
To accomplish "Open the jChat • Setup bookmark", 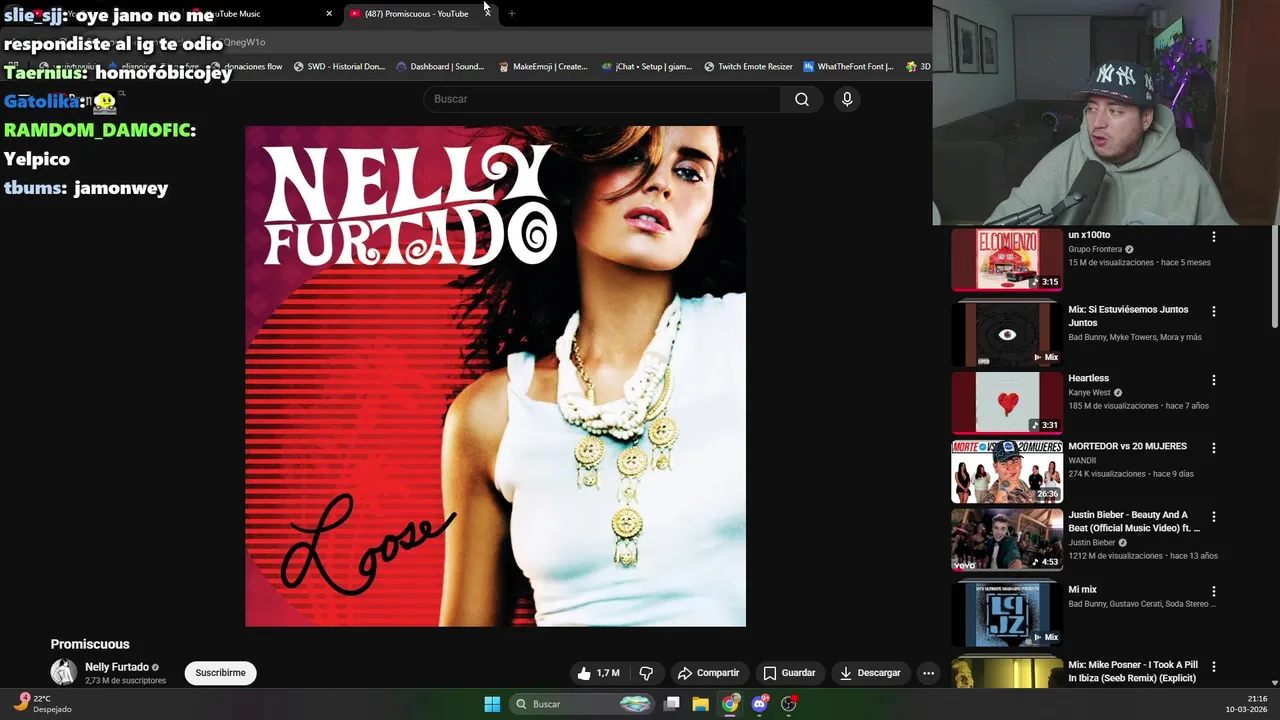I will (646, 66).
